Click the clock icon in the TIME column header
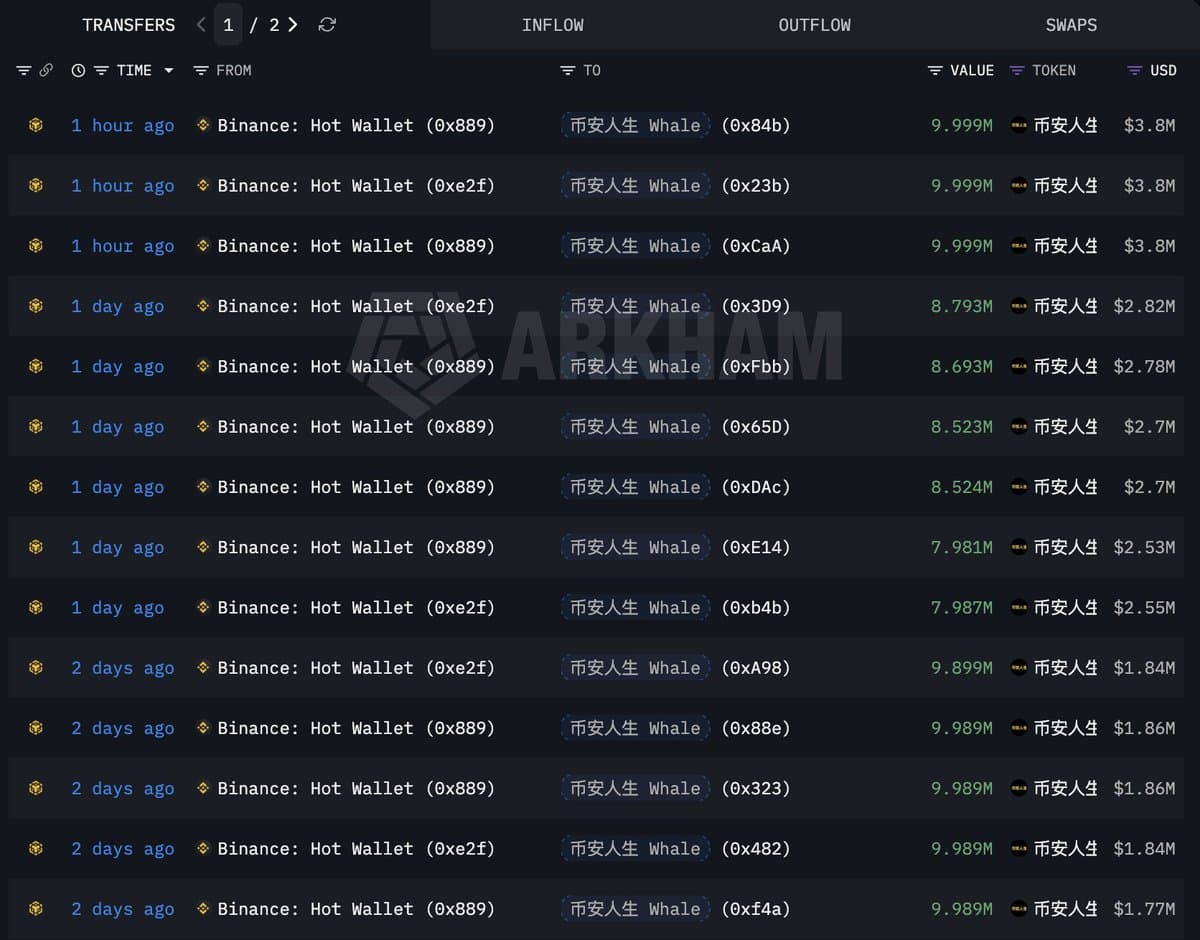1200x940 pixels. pyautogui.click(x=77, y=70)
